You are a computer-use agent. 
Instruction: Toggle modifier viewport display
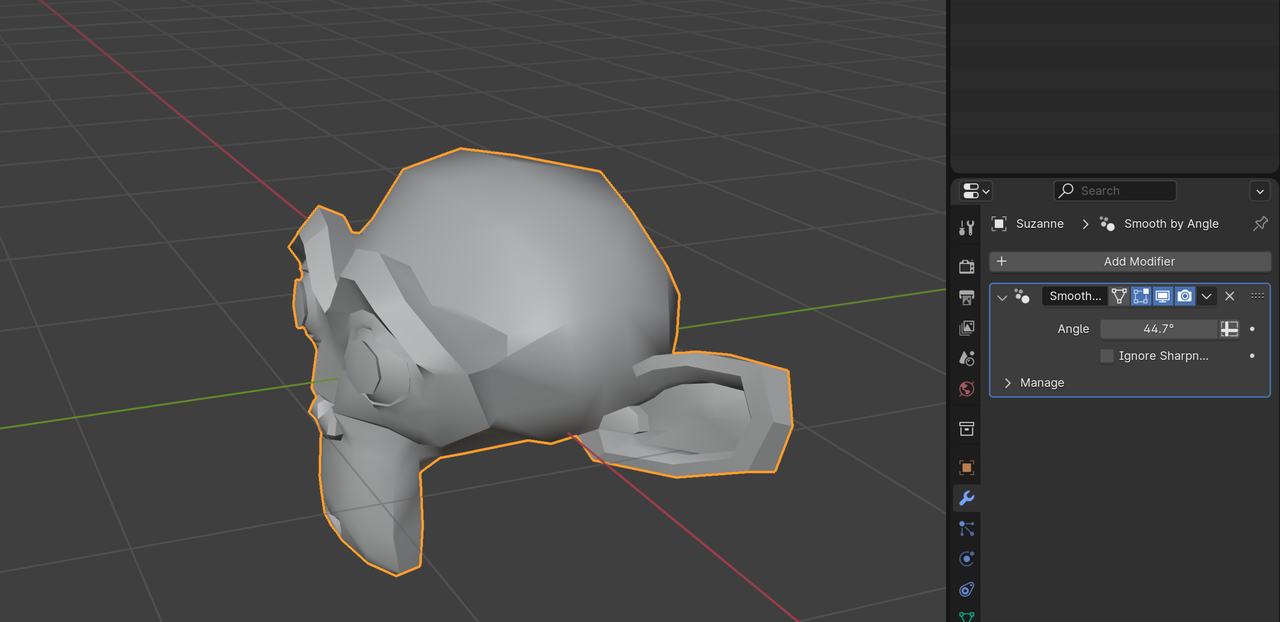1163,296
